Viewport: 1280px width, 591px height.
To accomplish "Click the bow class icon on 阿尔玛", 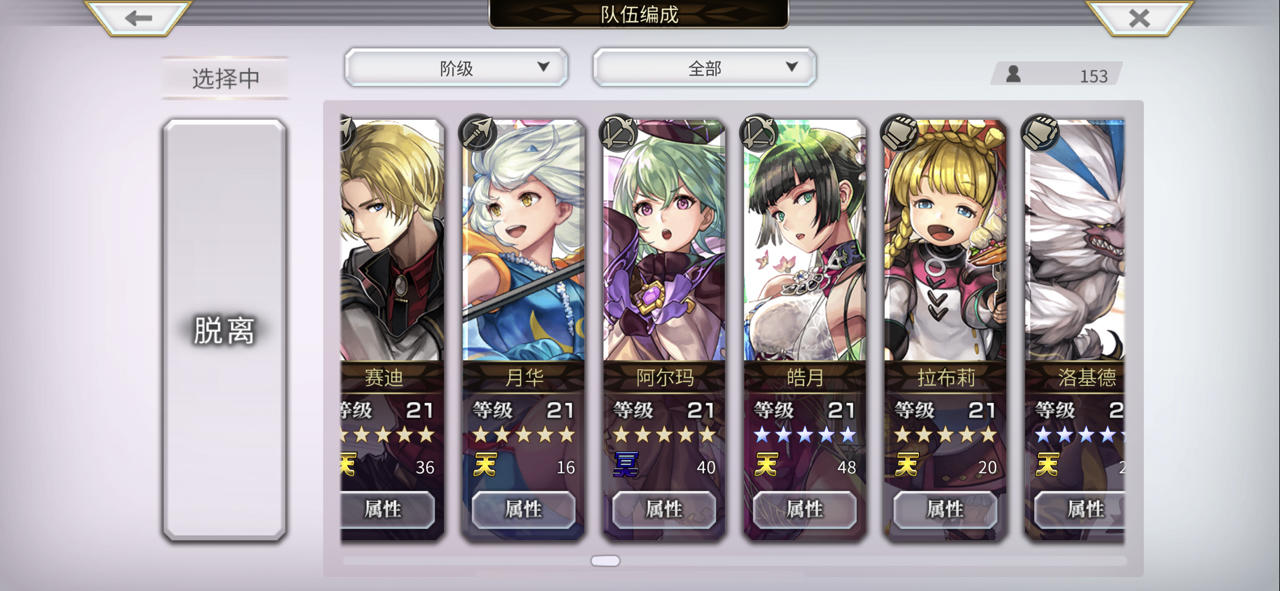I will (618, 132).
